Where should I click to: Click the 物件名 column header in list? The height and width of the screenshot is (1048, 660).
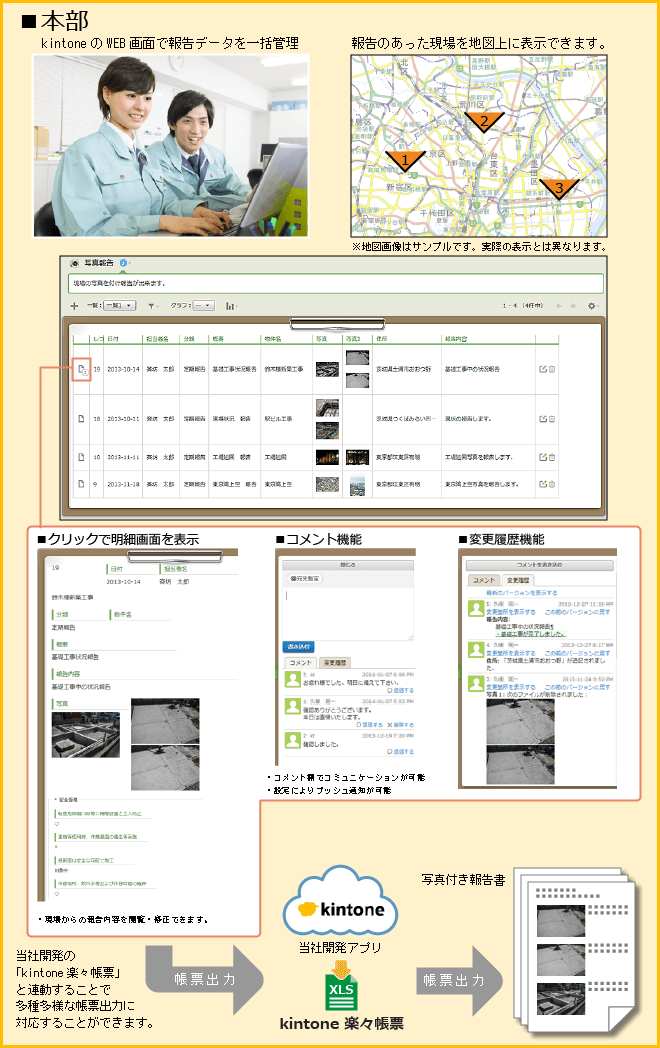point(272,339)
